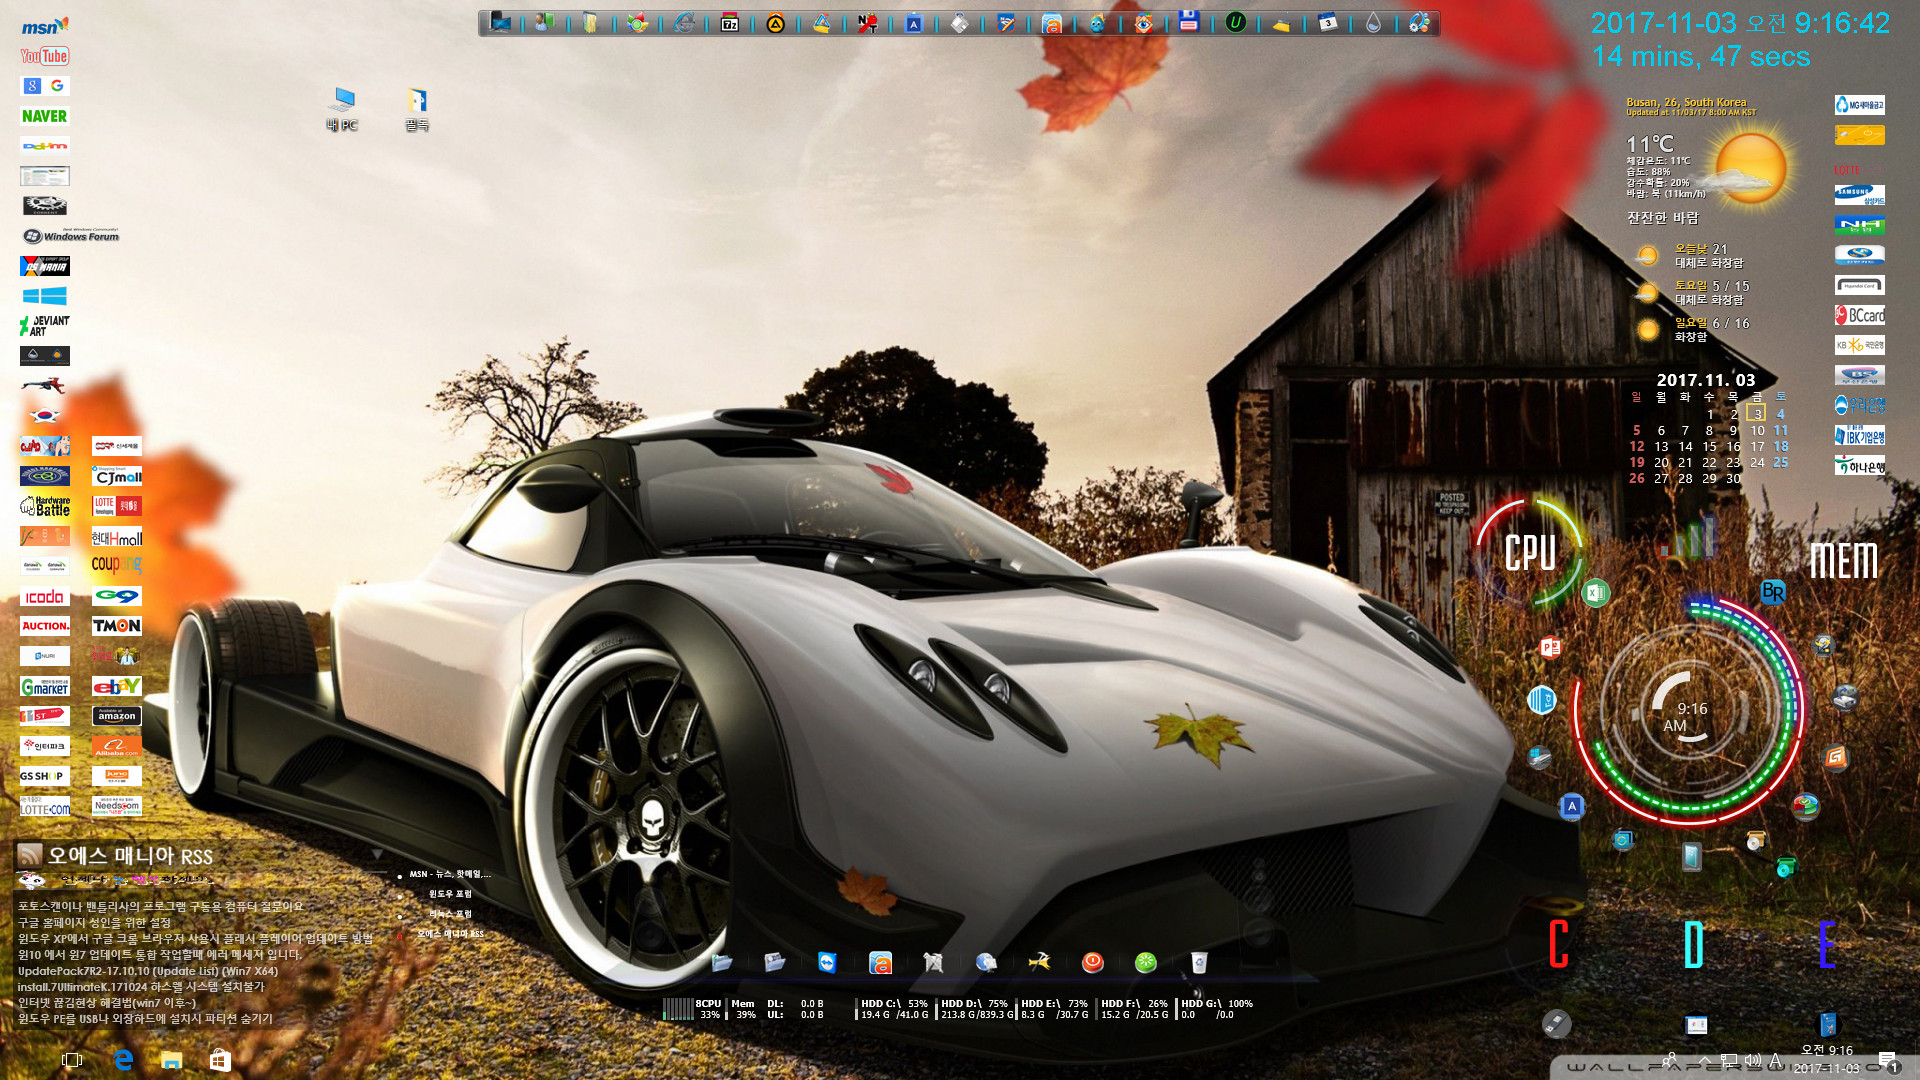Click the yellow brush cleaner icon in the top dock
Screen dimensions: 1920x1080
1281,23
